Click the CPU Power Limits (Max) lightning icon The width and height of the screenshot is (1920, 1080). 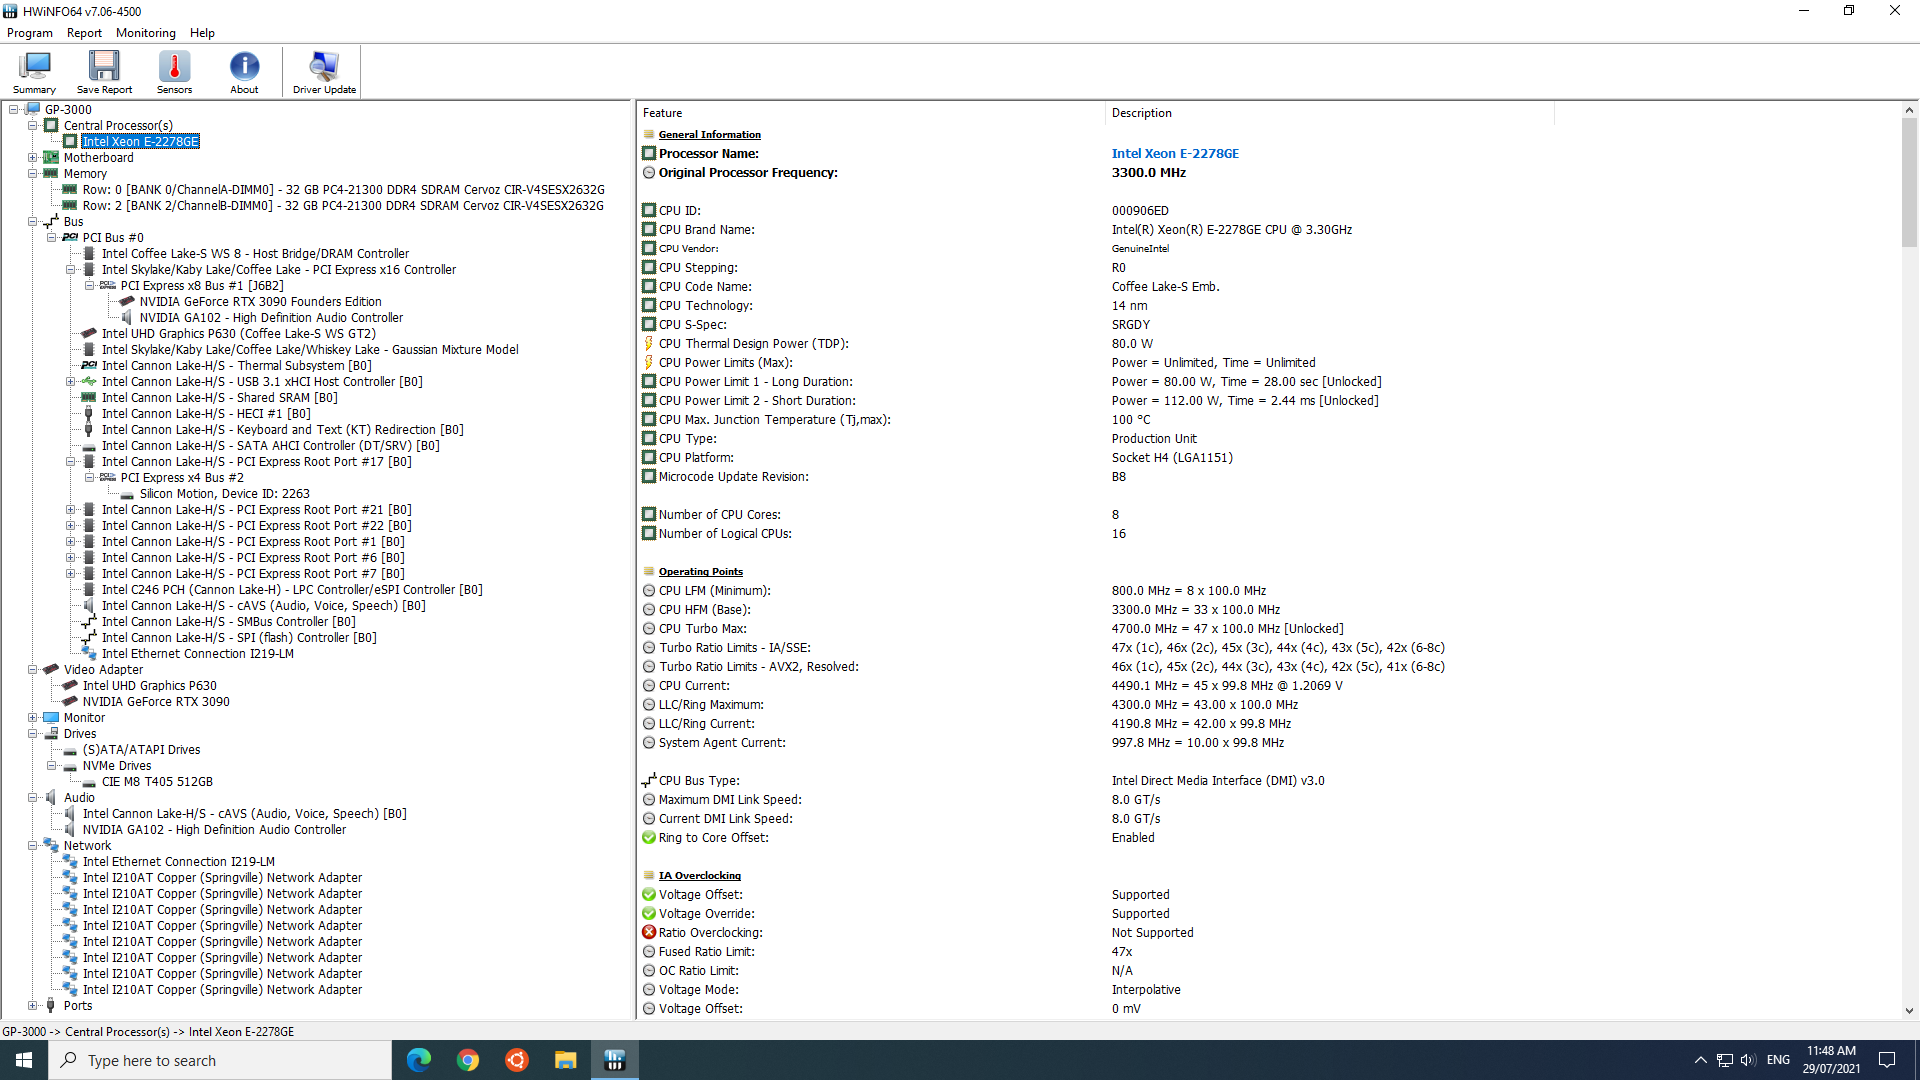[649, 362]
